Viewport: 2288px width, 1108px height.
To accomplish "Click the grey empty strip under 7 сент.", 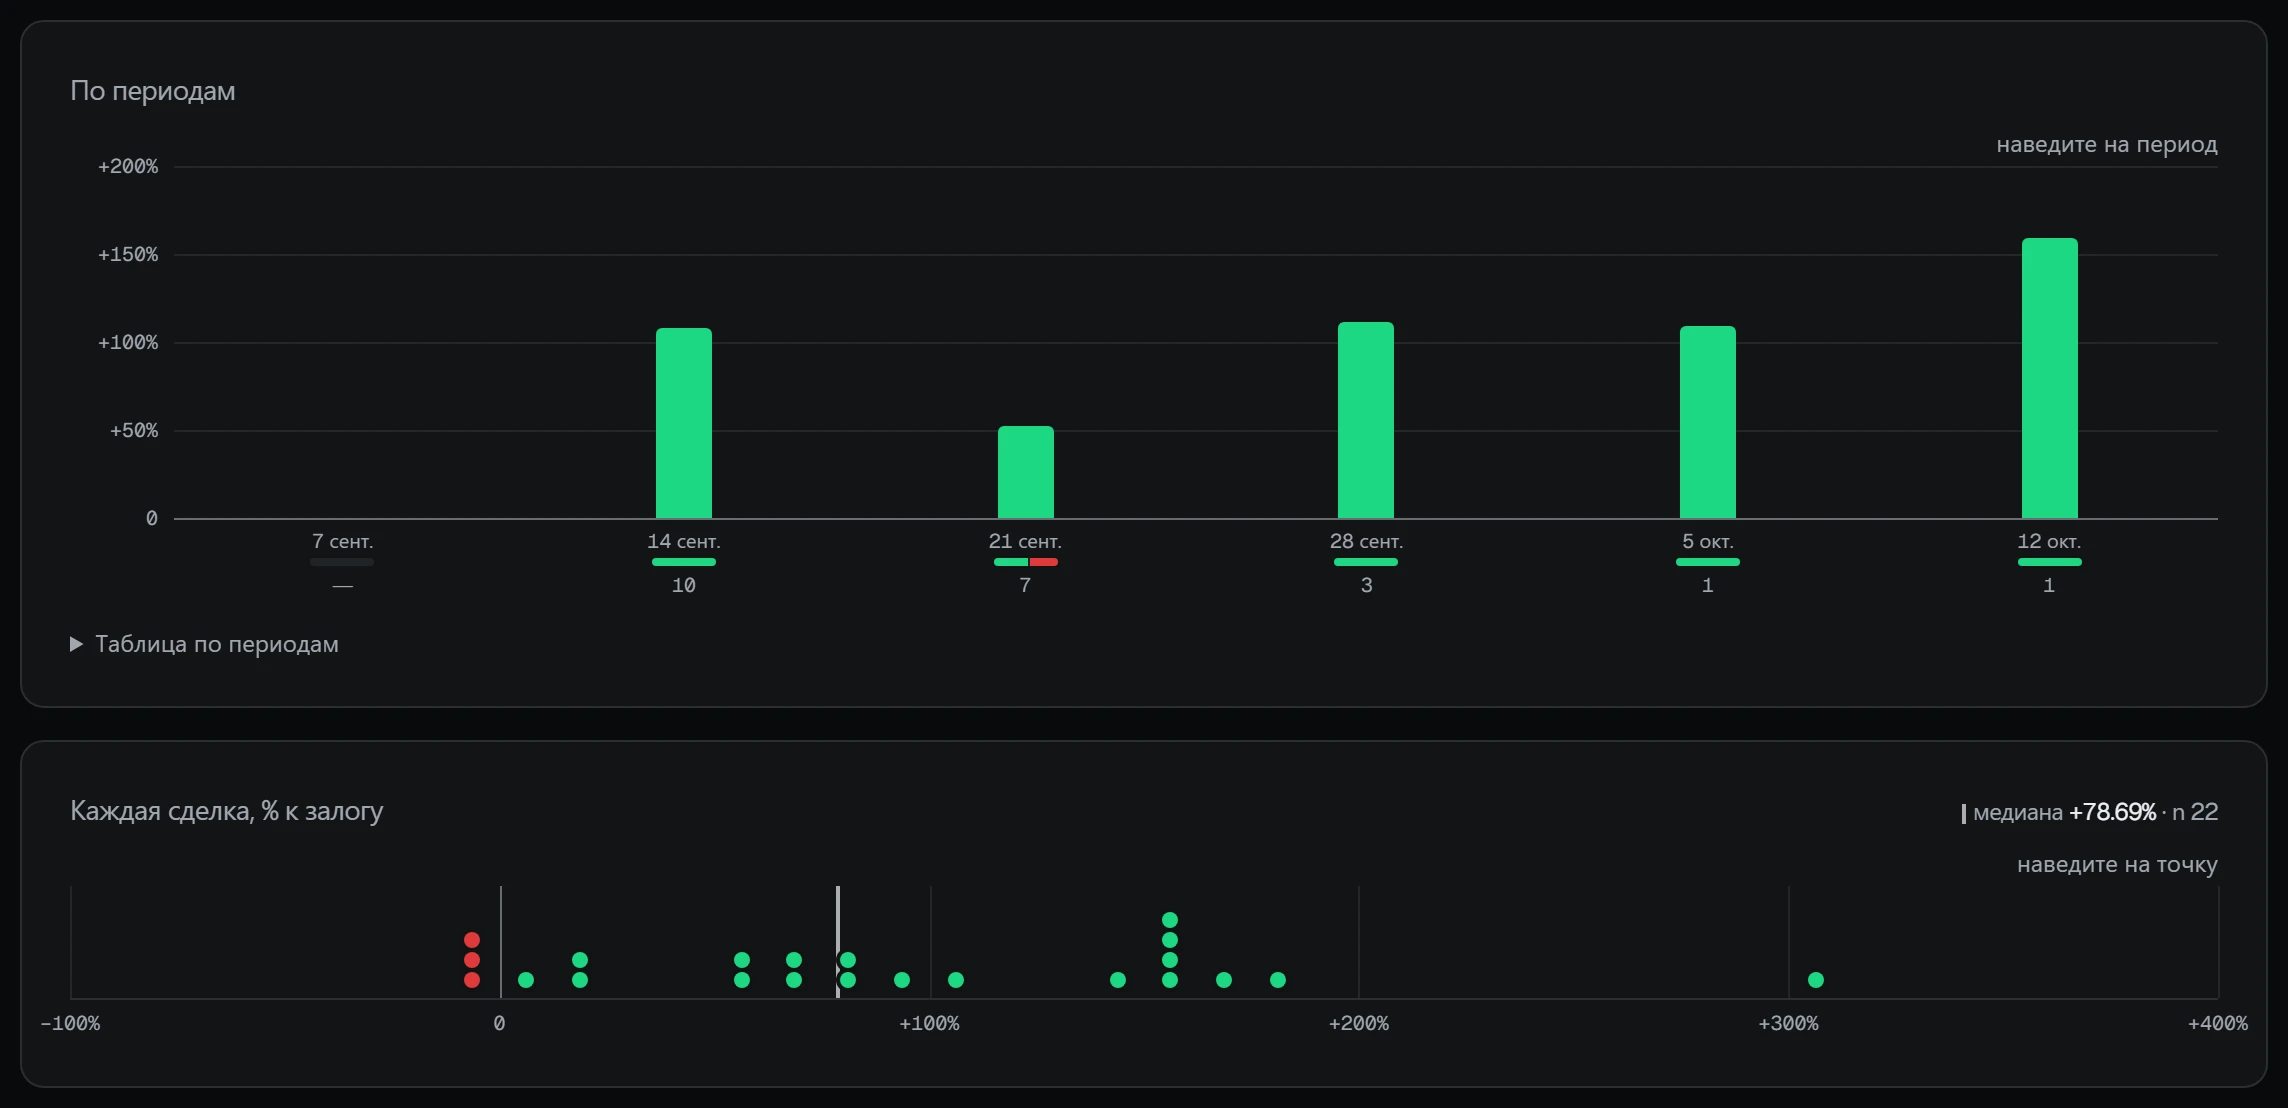I will (342, 562).
